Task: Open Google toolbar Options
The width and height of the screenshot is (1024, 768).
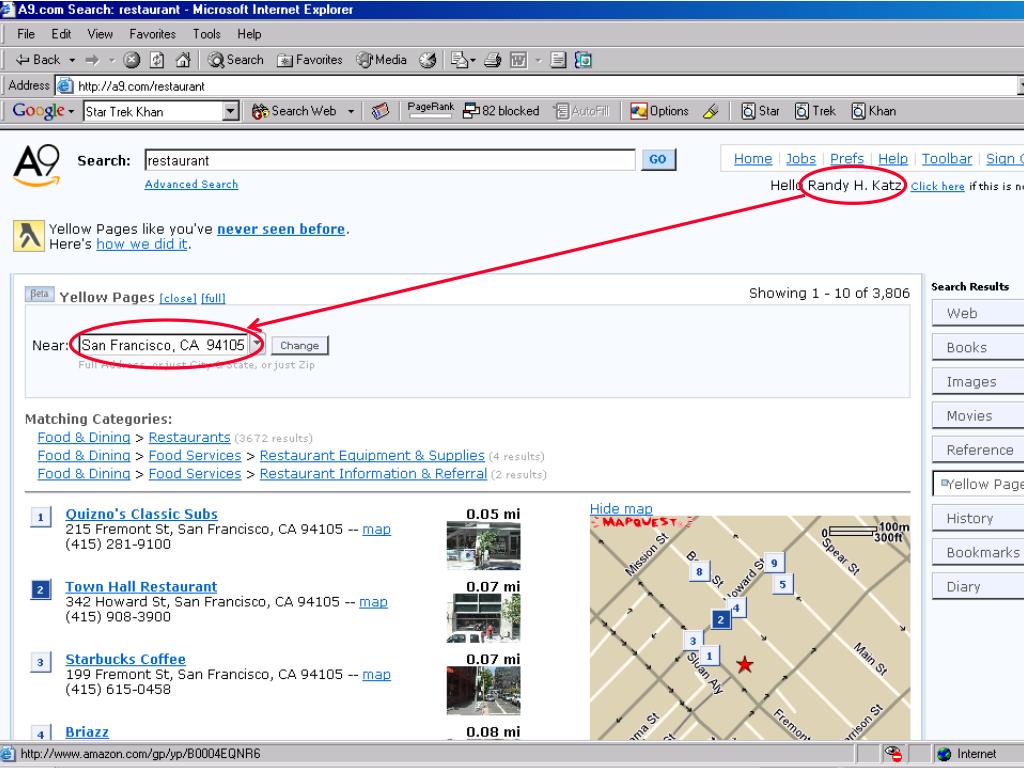Action: click(659, 111)
